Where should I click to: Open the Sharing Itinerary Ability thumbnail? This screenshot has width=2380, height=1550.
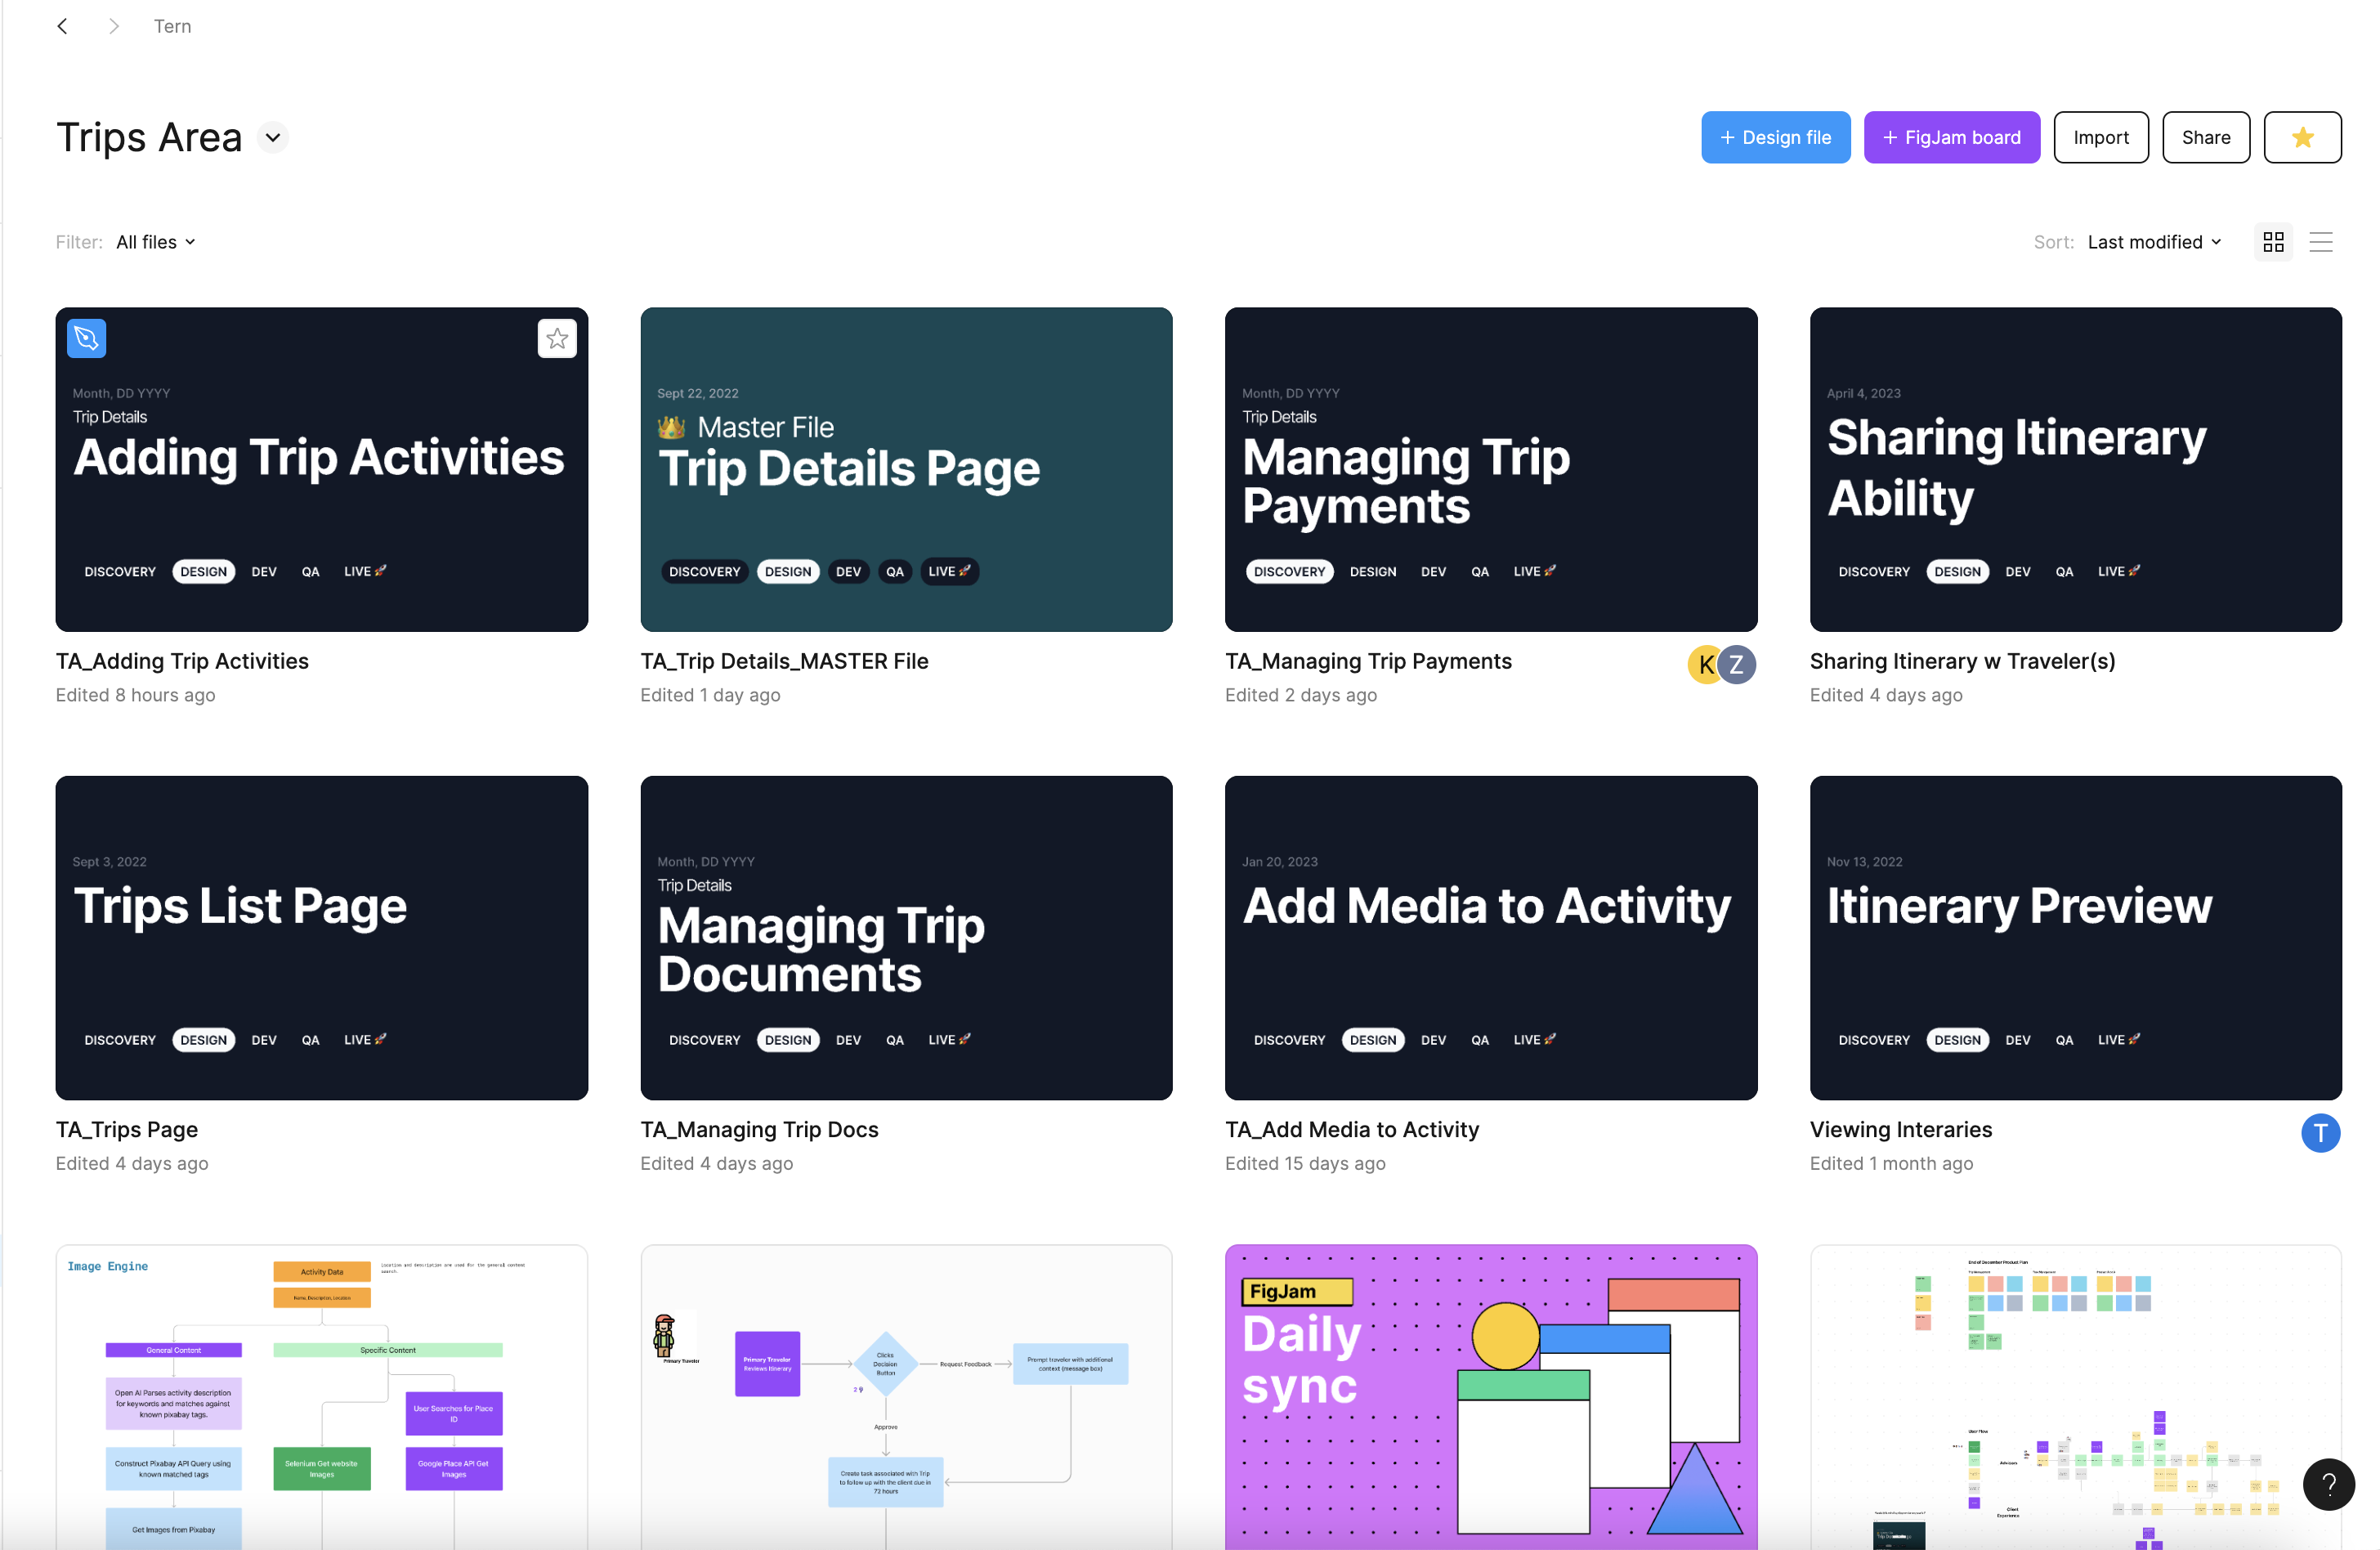pyautogui.click(x=2075, y=469)
